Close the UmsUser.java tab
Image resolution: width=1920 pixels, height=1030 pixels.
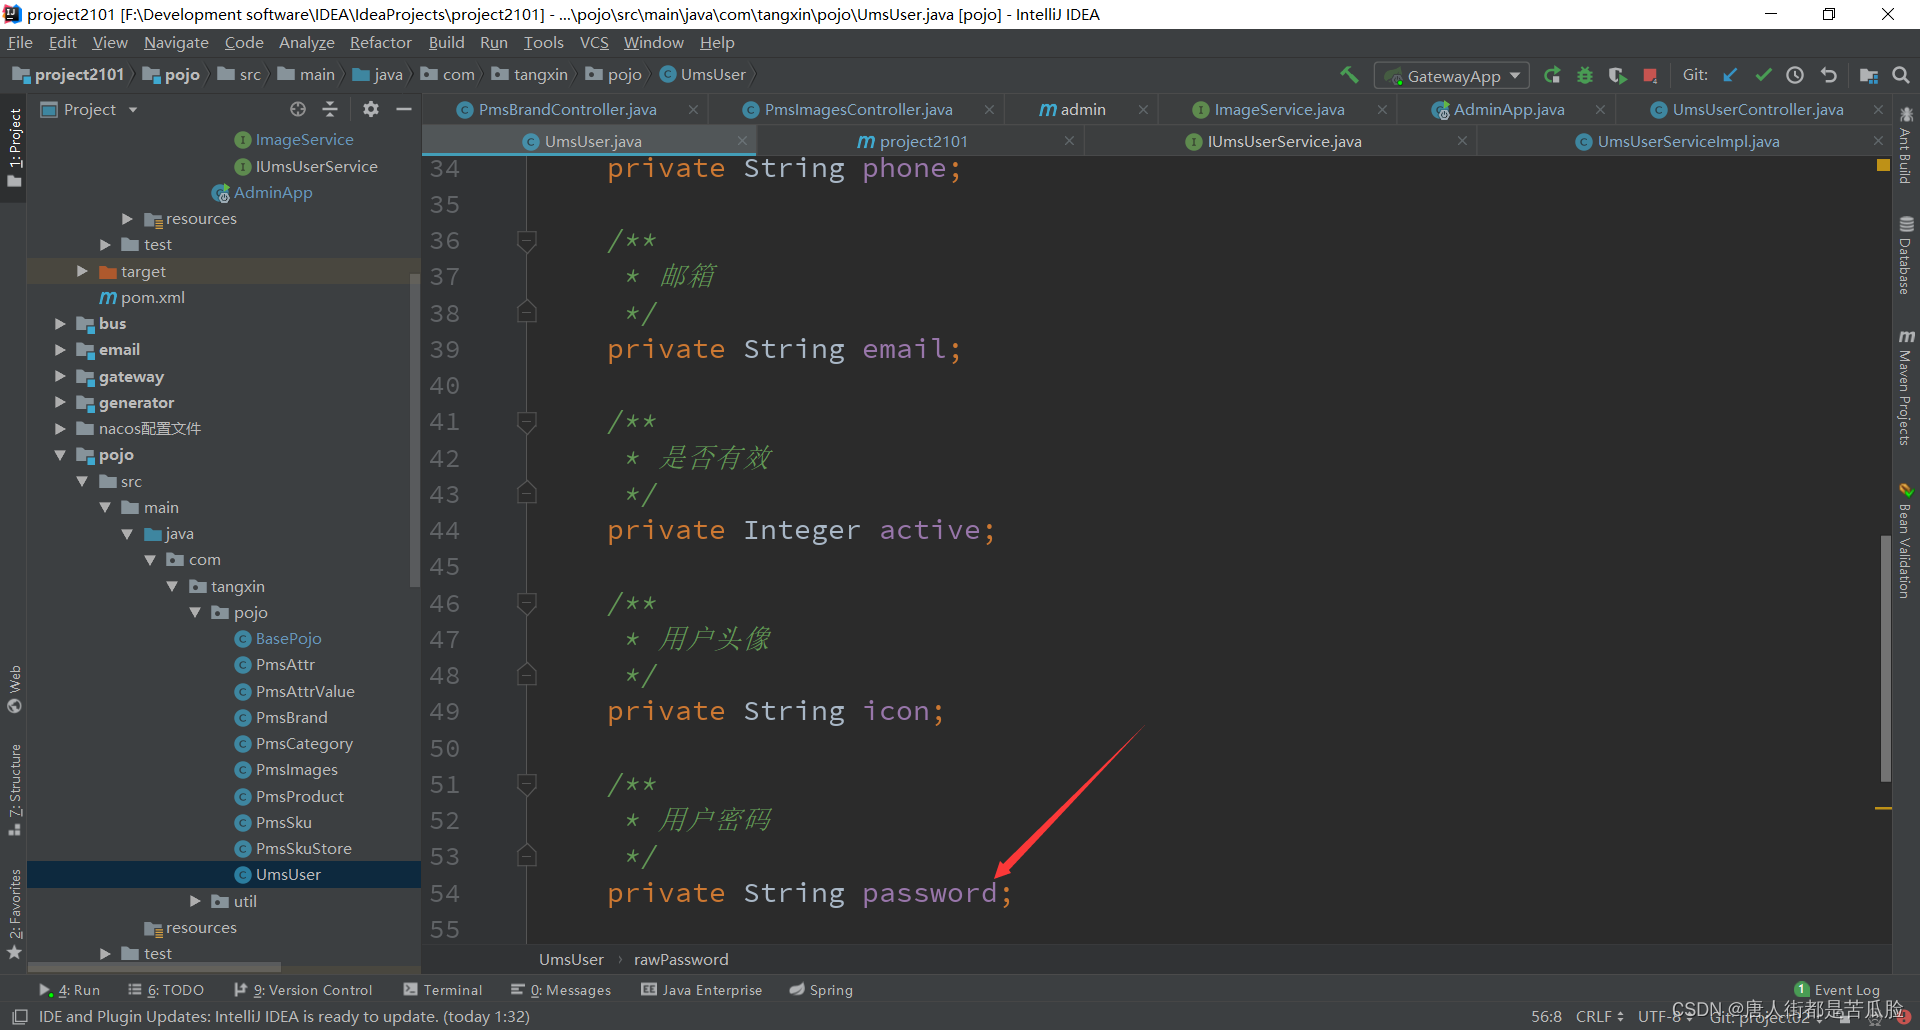(742, 141)
